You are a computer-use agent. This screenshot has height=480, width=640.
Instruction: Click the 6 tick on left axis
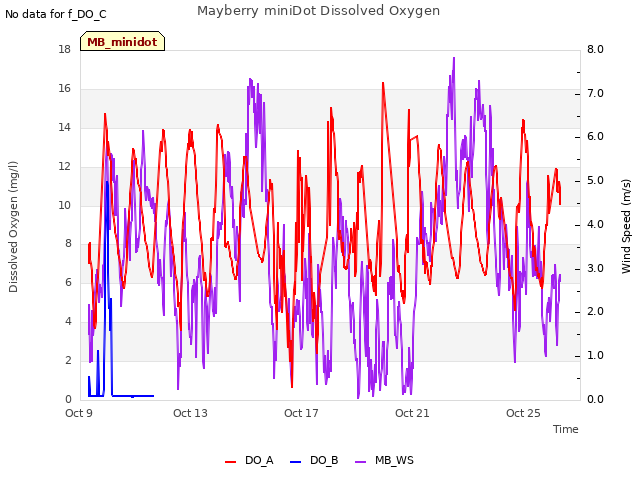click(x=68, y=282)
